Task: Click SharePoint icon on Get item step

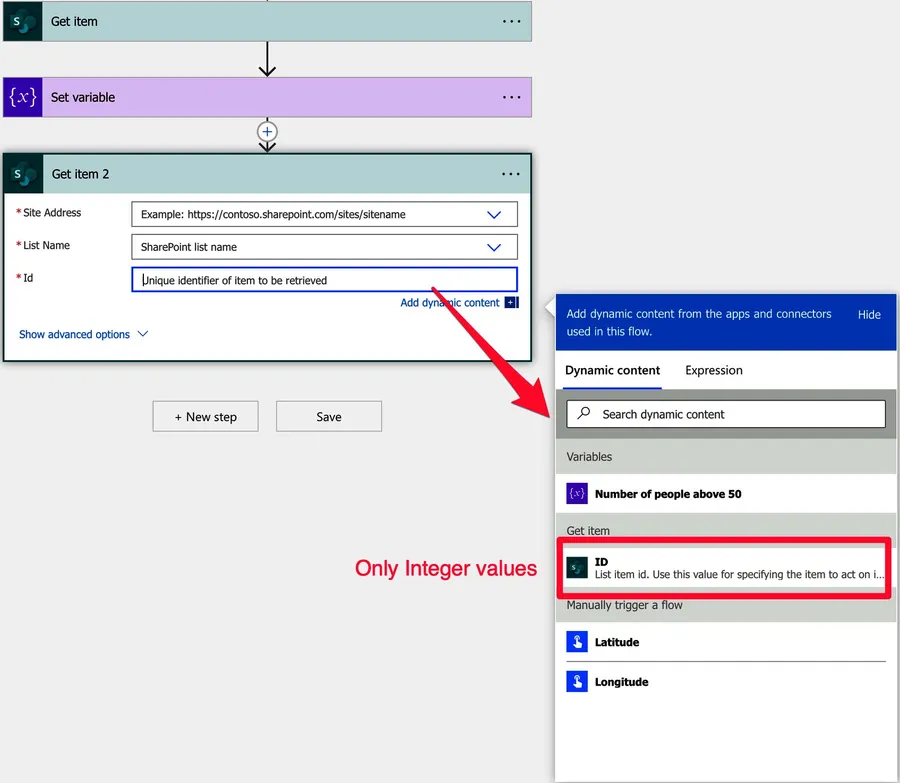Action: (x=22, y=21)
